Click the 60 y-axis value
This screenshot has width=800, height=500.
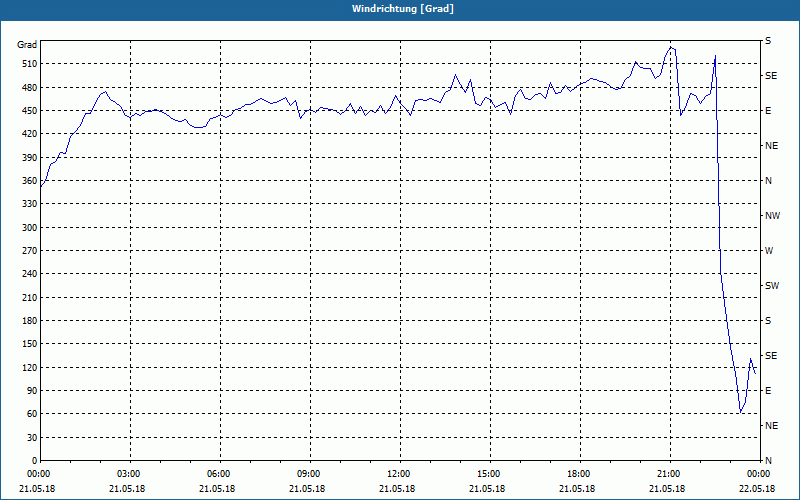(x=32, y=414)
